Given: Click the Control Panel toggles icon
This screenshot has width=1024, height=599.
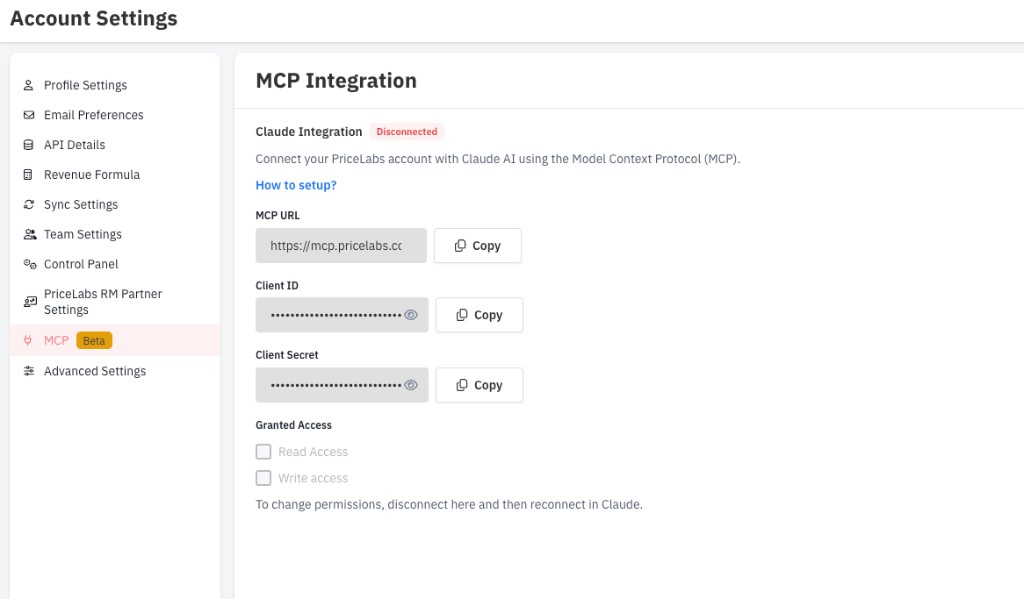Looking at the screenshot, I should point(30,264).
